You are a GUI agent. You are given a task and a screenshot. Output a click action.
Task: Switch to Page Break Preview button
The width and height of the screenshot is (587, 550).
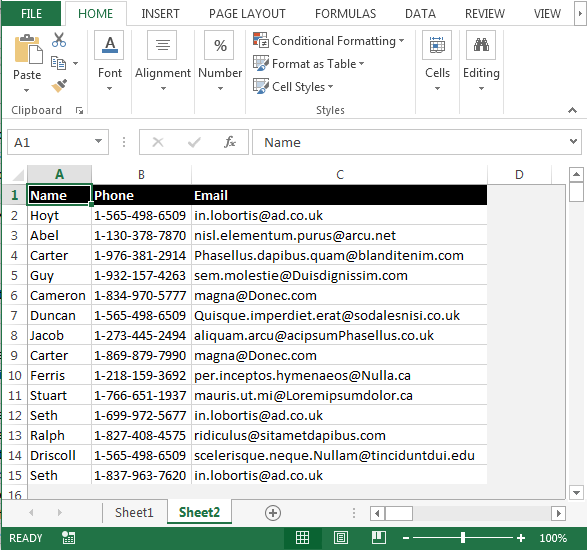point(378,538)
